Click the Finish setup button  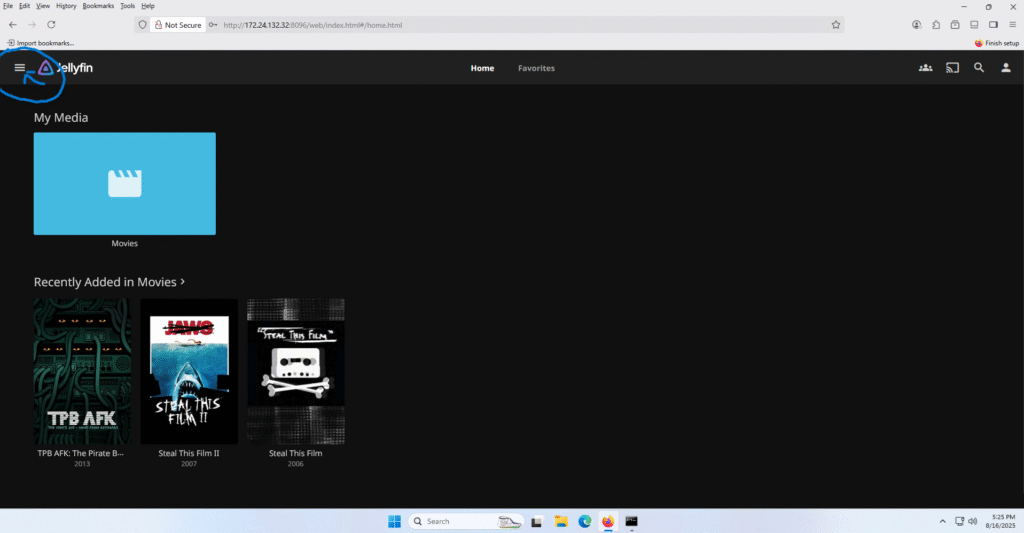click(997, 43)
